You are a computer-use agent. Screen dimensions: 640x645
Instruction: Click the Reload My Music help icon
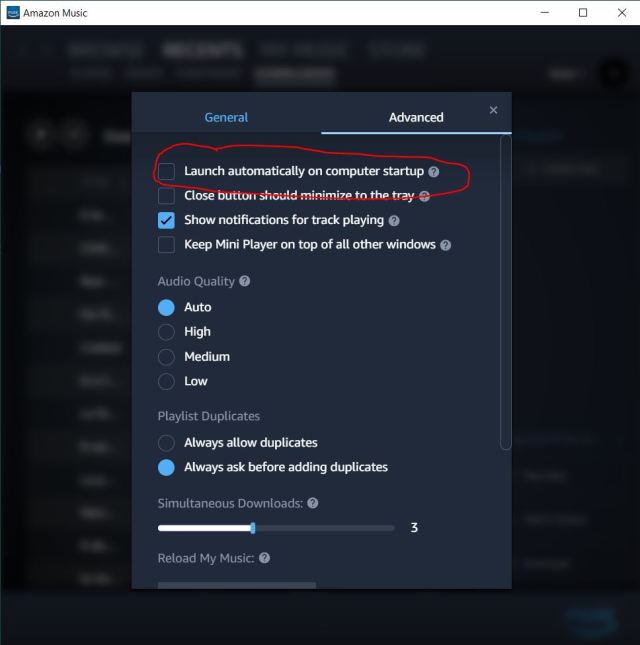tap(264, 558)
